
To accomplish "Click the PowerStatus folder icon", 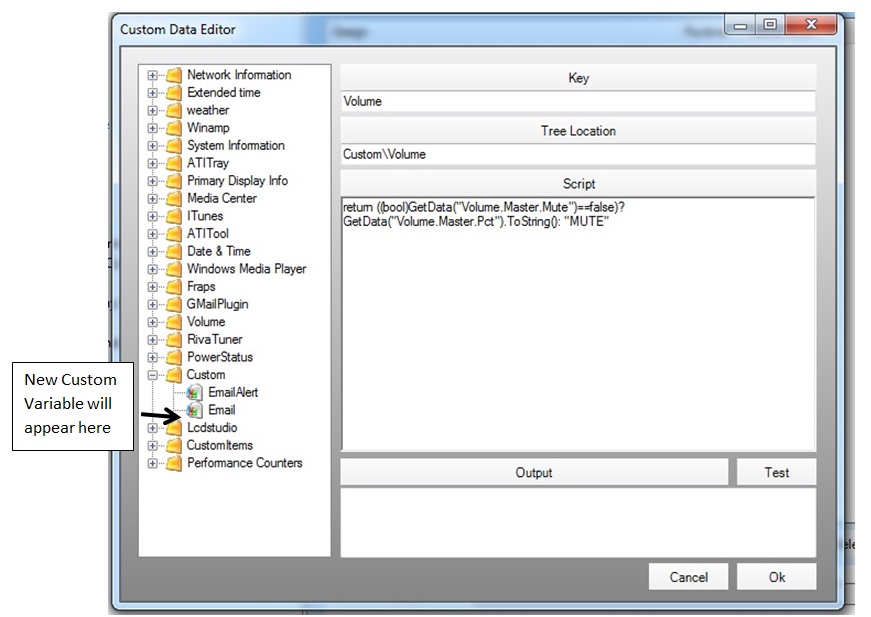I will pyautogui.click(x=174, y=358).
